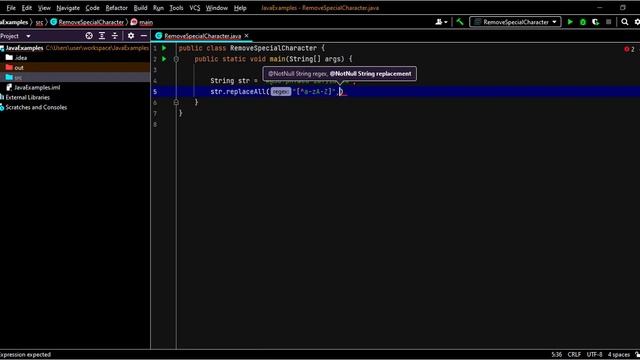This screenshot has width=640, height=360.
Task: Click Select Opened File target icon
Action: click(x=89, y=36)
